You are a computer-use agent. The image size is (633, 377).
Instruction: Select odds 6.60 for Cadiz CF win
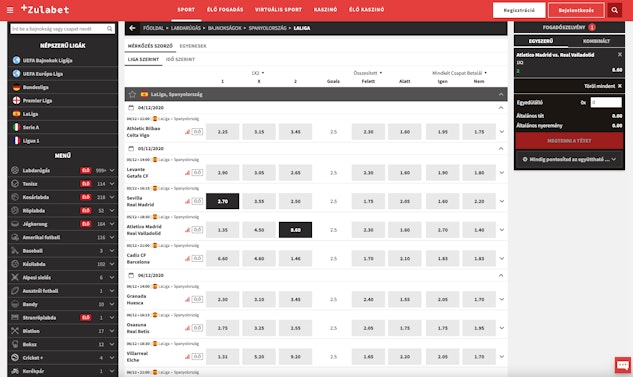(x=222, y=258)
